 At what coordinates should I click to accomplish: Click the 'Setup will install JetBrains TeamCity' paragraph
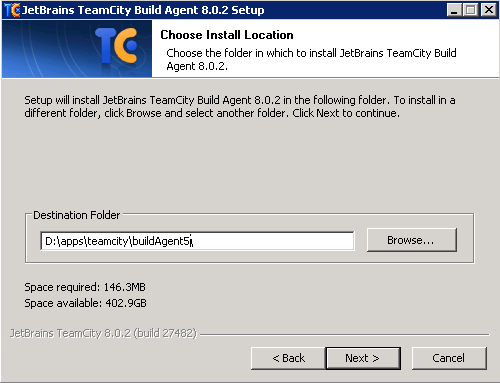(x=240, y=107)
